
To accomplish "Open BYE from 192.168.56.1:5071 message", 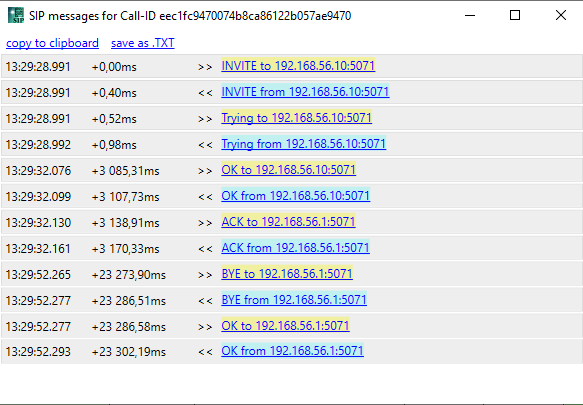I will (294, 300).
